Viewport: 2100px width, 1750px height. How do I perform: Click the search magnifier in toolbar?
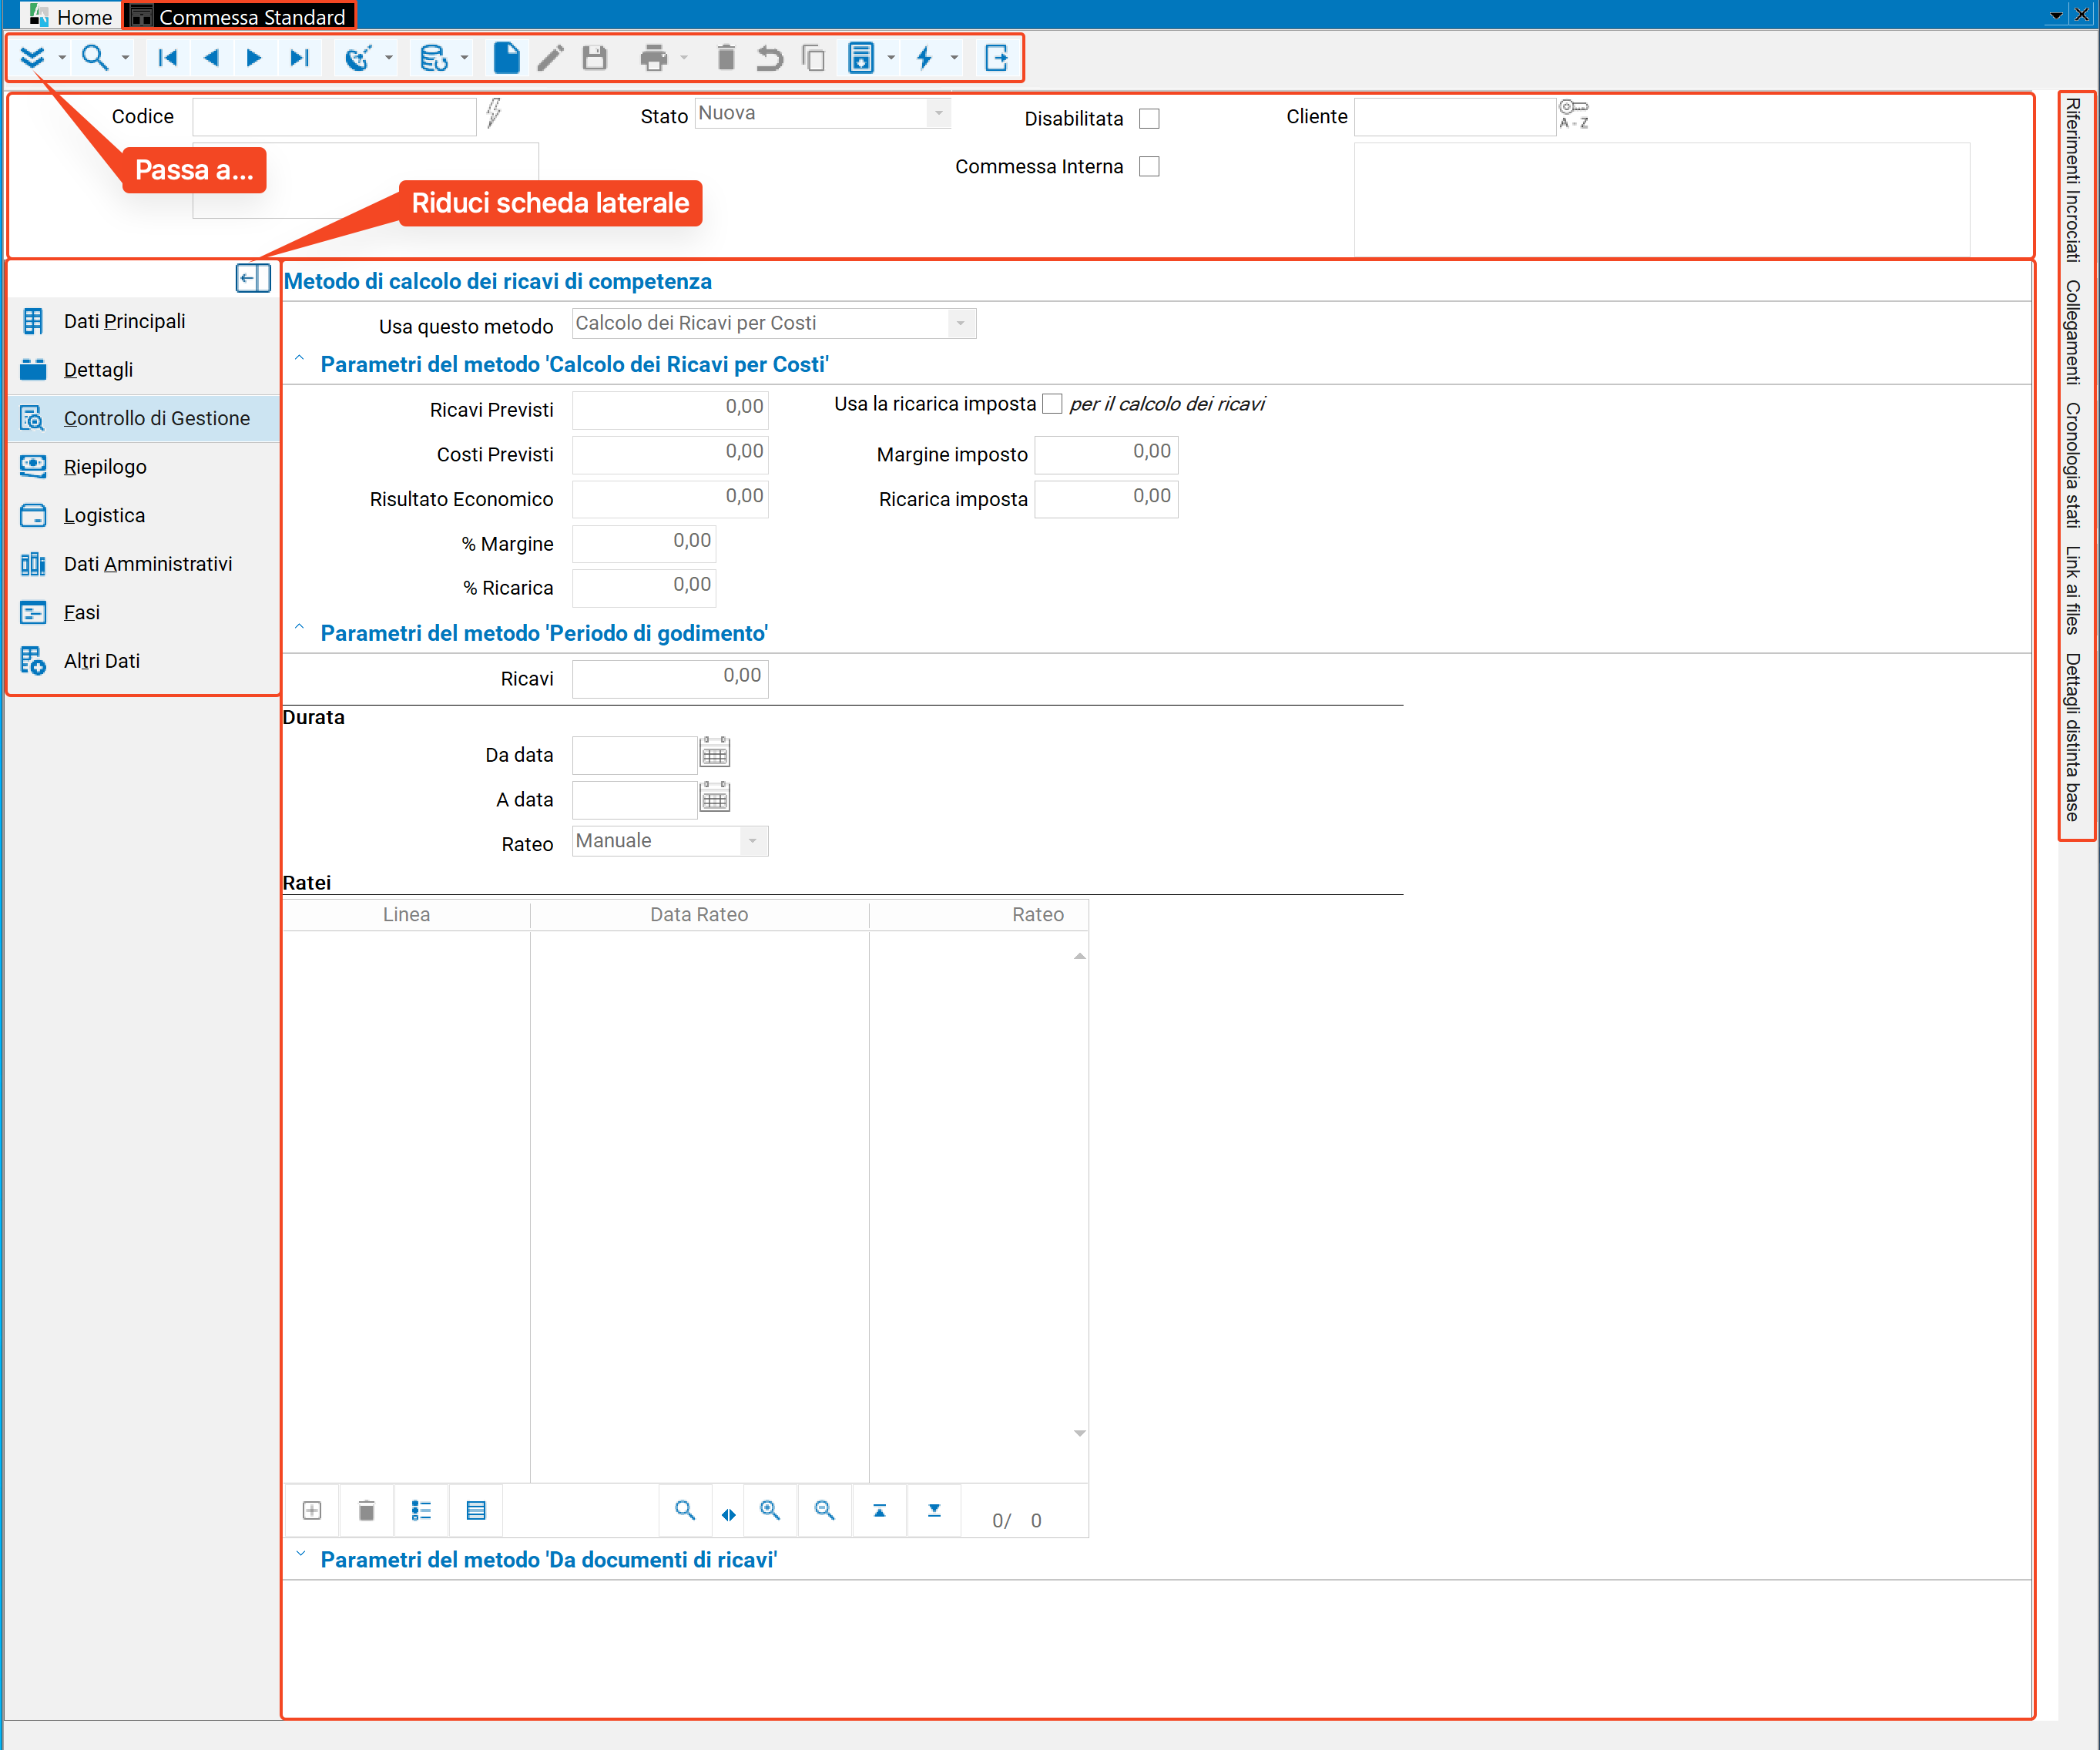tap(95, 58)
